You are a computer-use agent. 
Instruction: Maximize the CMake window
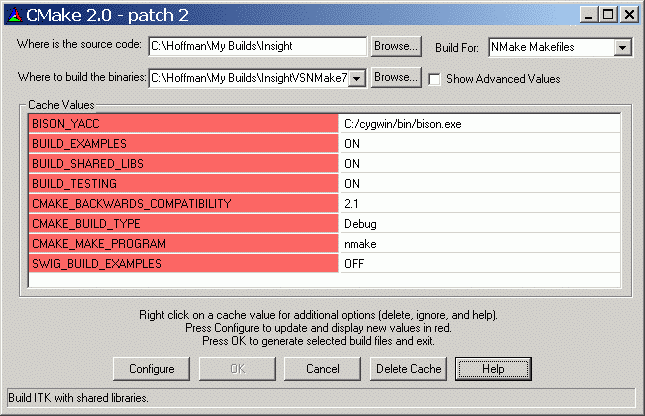[x=608, y=15]
